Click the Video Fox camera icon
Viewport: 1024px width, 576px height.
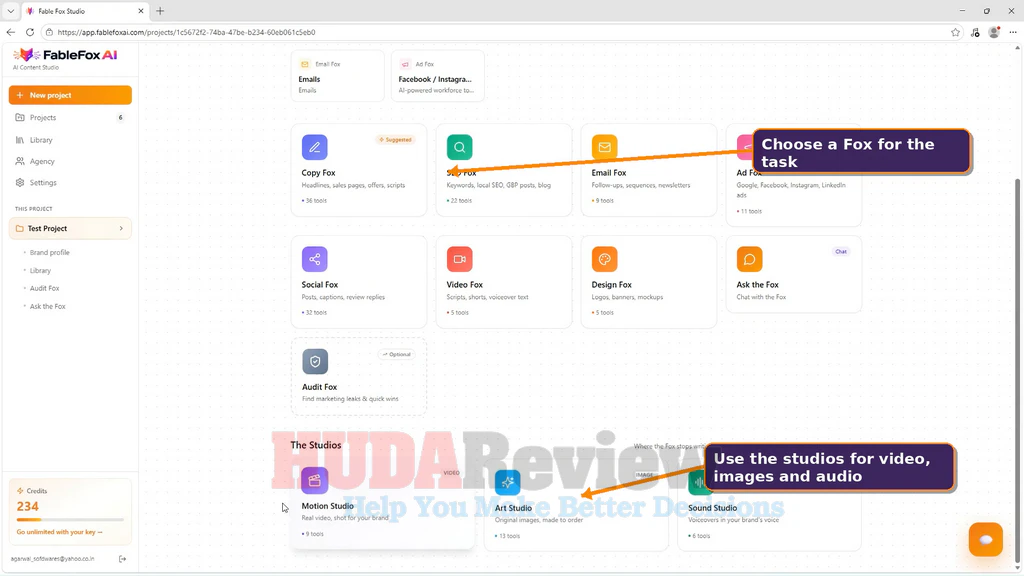pos(459,259)
